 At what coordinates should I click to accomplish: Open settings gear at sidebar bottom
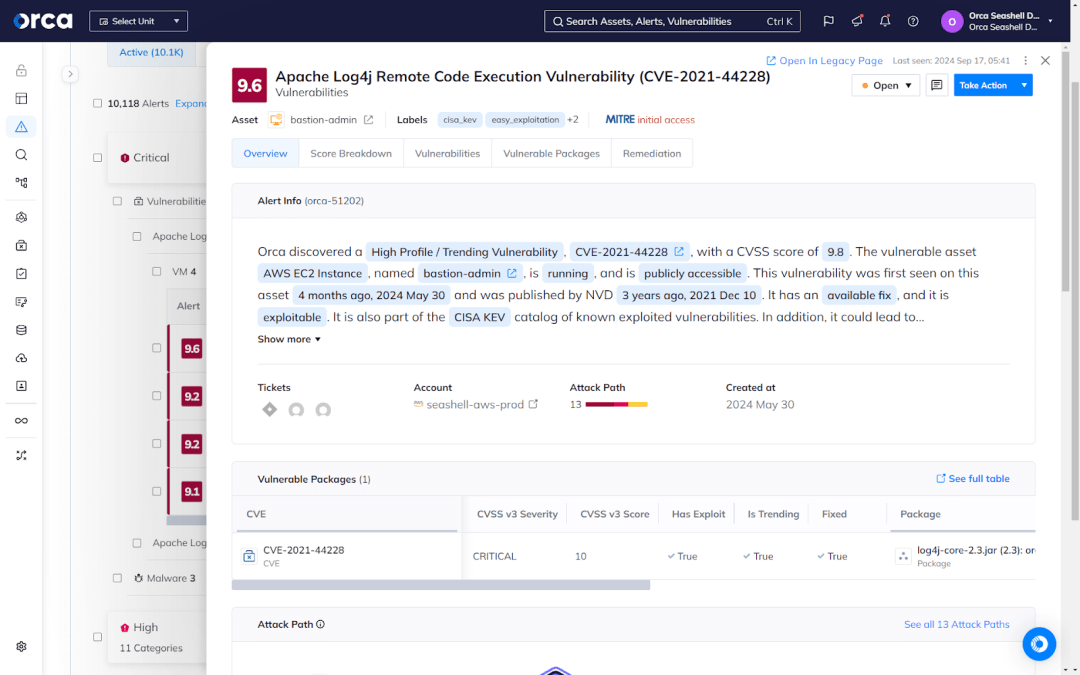[x=21, y=647]
